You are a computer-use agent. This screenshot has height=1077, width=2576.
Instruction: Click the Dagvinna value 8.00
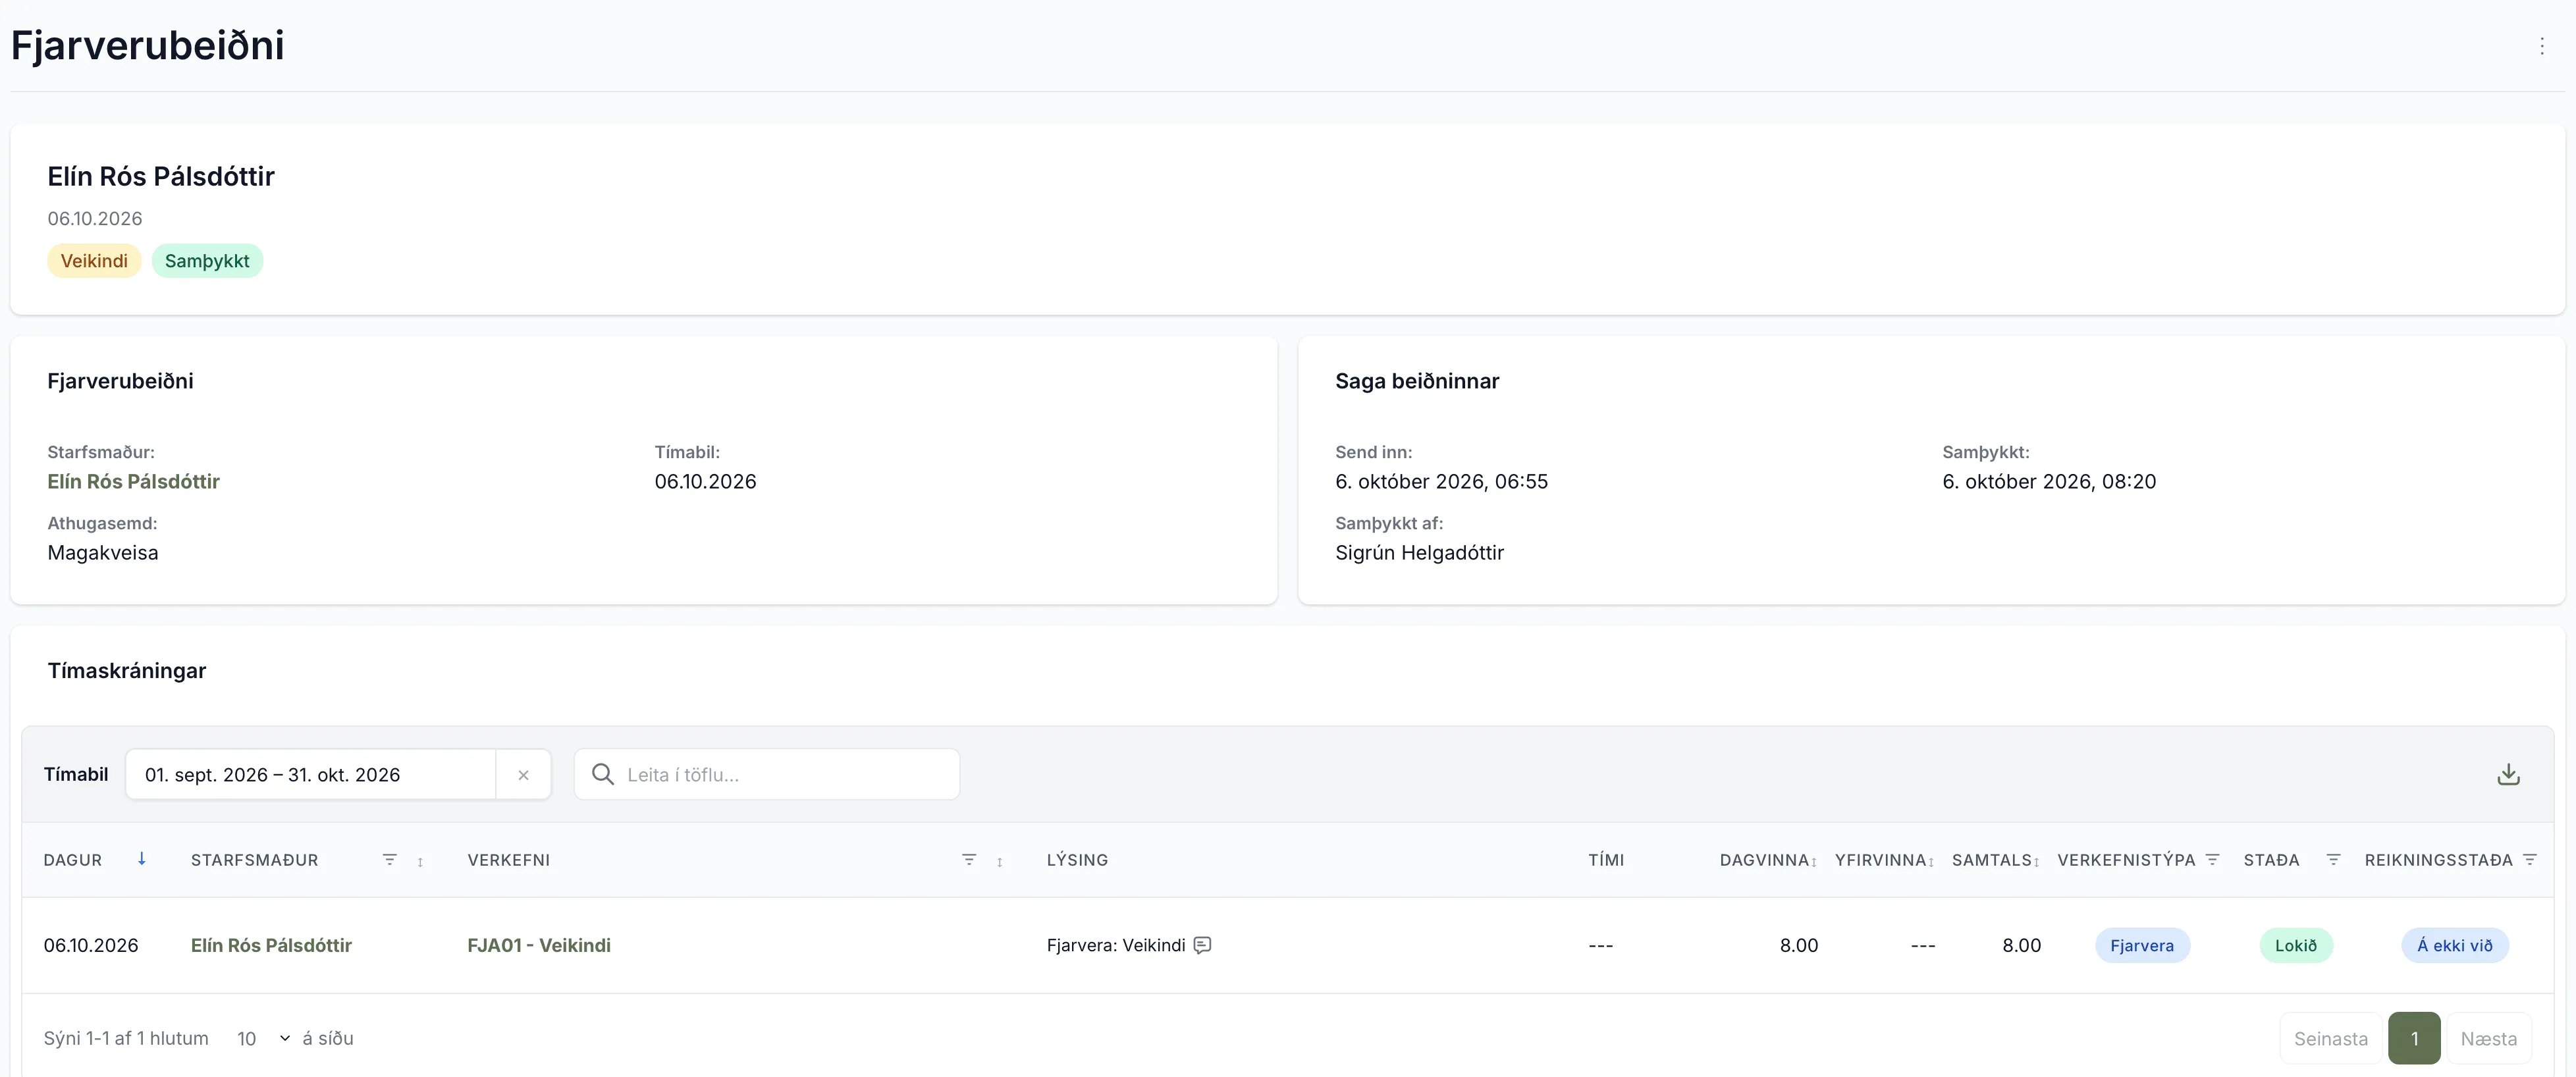[x=1798, y=945]
